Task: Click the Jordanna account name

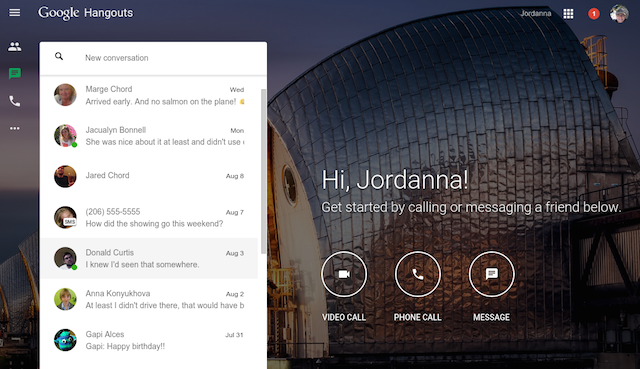Action: click(536, 13)
